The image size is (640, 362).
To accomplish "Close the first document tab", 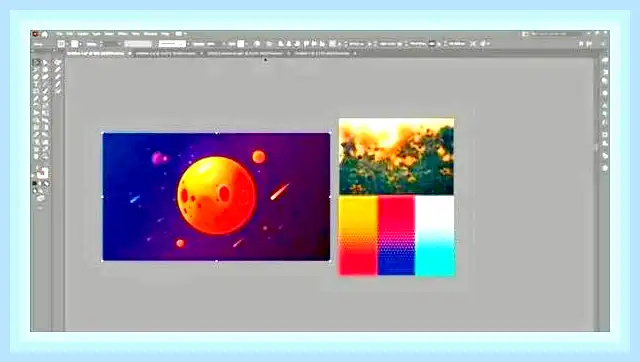I will (x=130, y=53).
